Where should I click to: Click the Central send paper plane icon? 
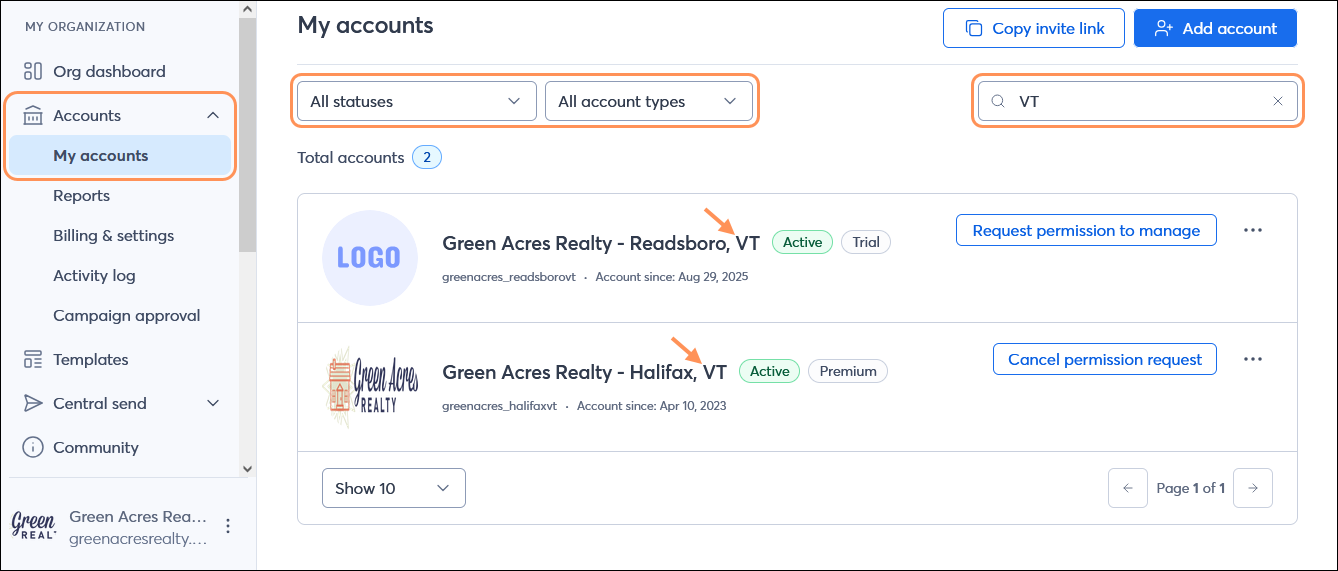click(x=33, y=403)
